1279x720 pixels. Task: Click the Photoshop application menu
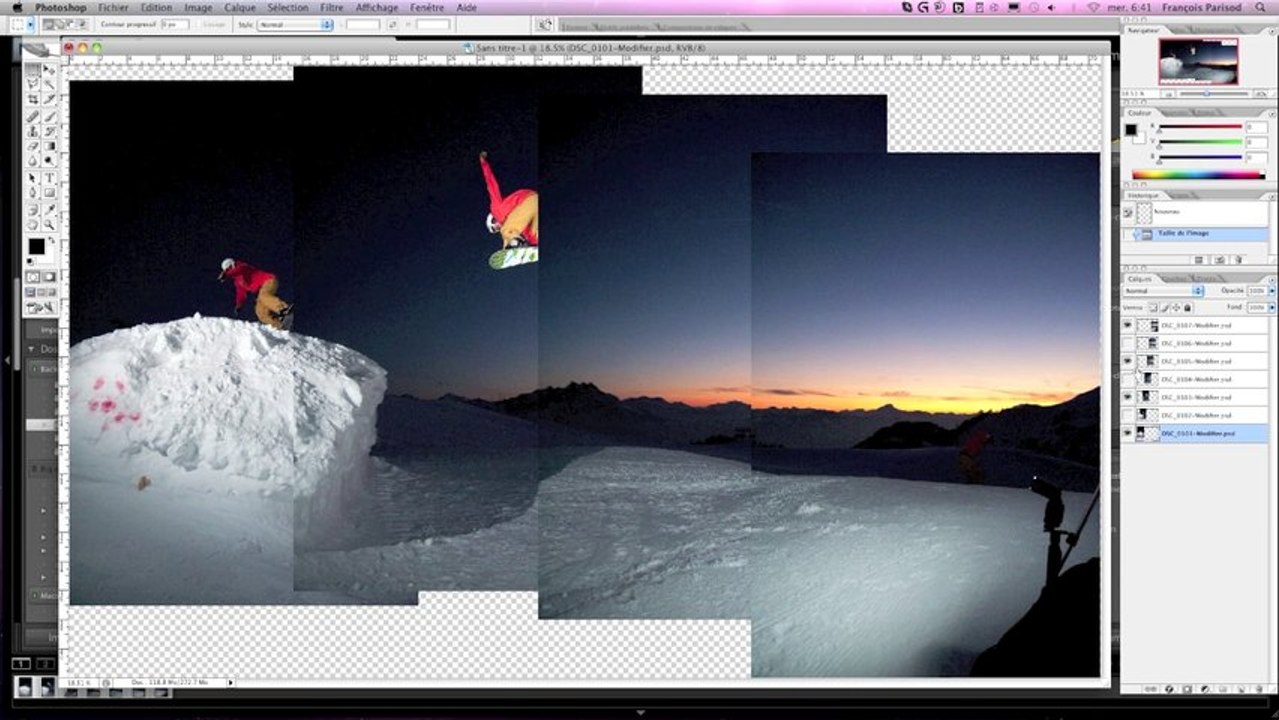click(x=60, y=7)
